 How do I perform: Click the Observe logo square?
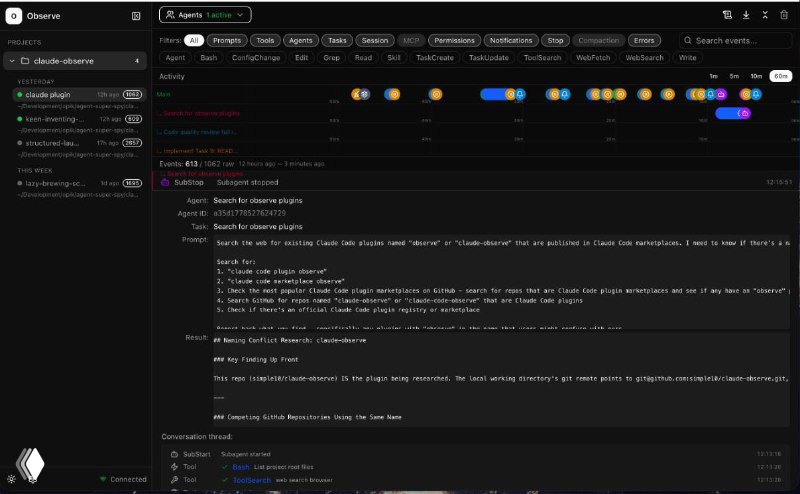point(13,16)
